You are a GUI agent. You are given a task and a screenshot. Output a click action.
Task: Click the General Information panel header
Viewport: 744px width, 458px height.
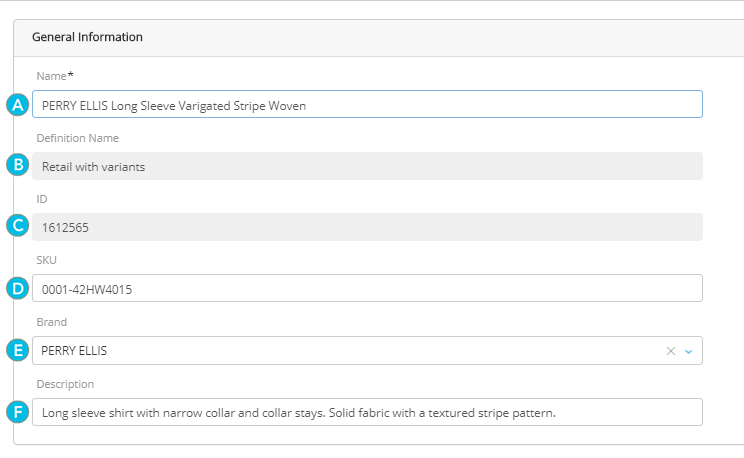pyautogui.click(x=88, y=37)
